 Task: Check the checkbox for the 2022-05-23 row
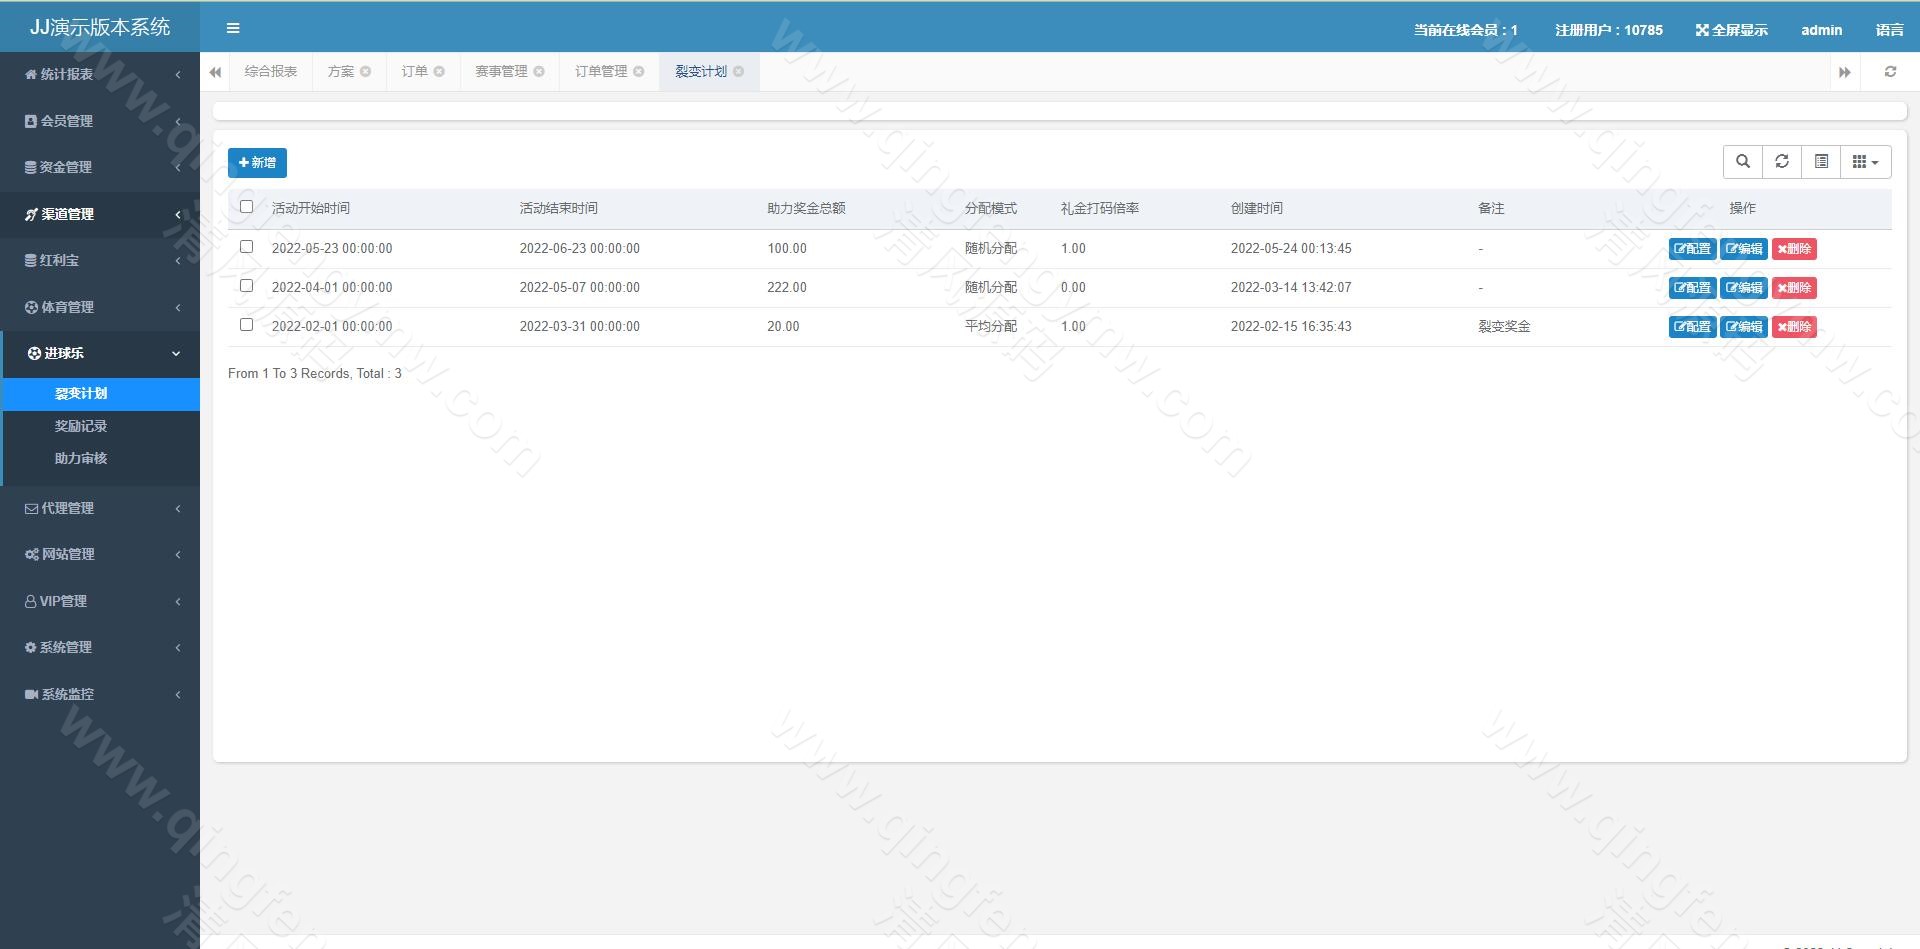246,244
